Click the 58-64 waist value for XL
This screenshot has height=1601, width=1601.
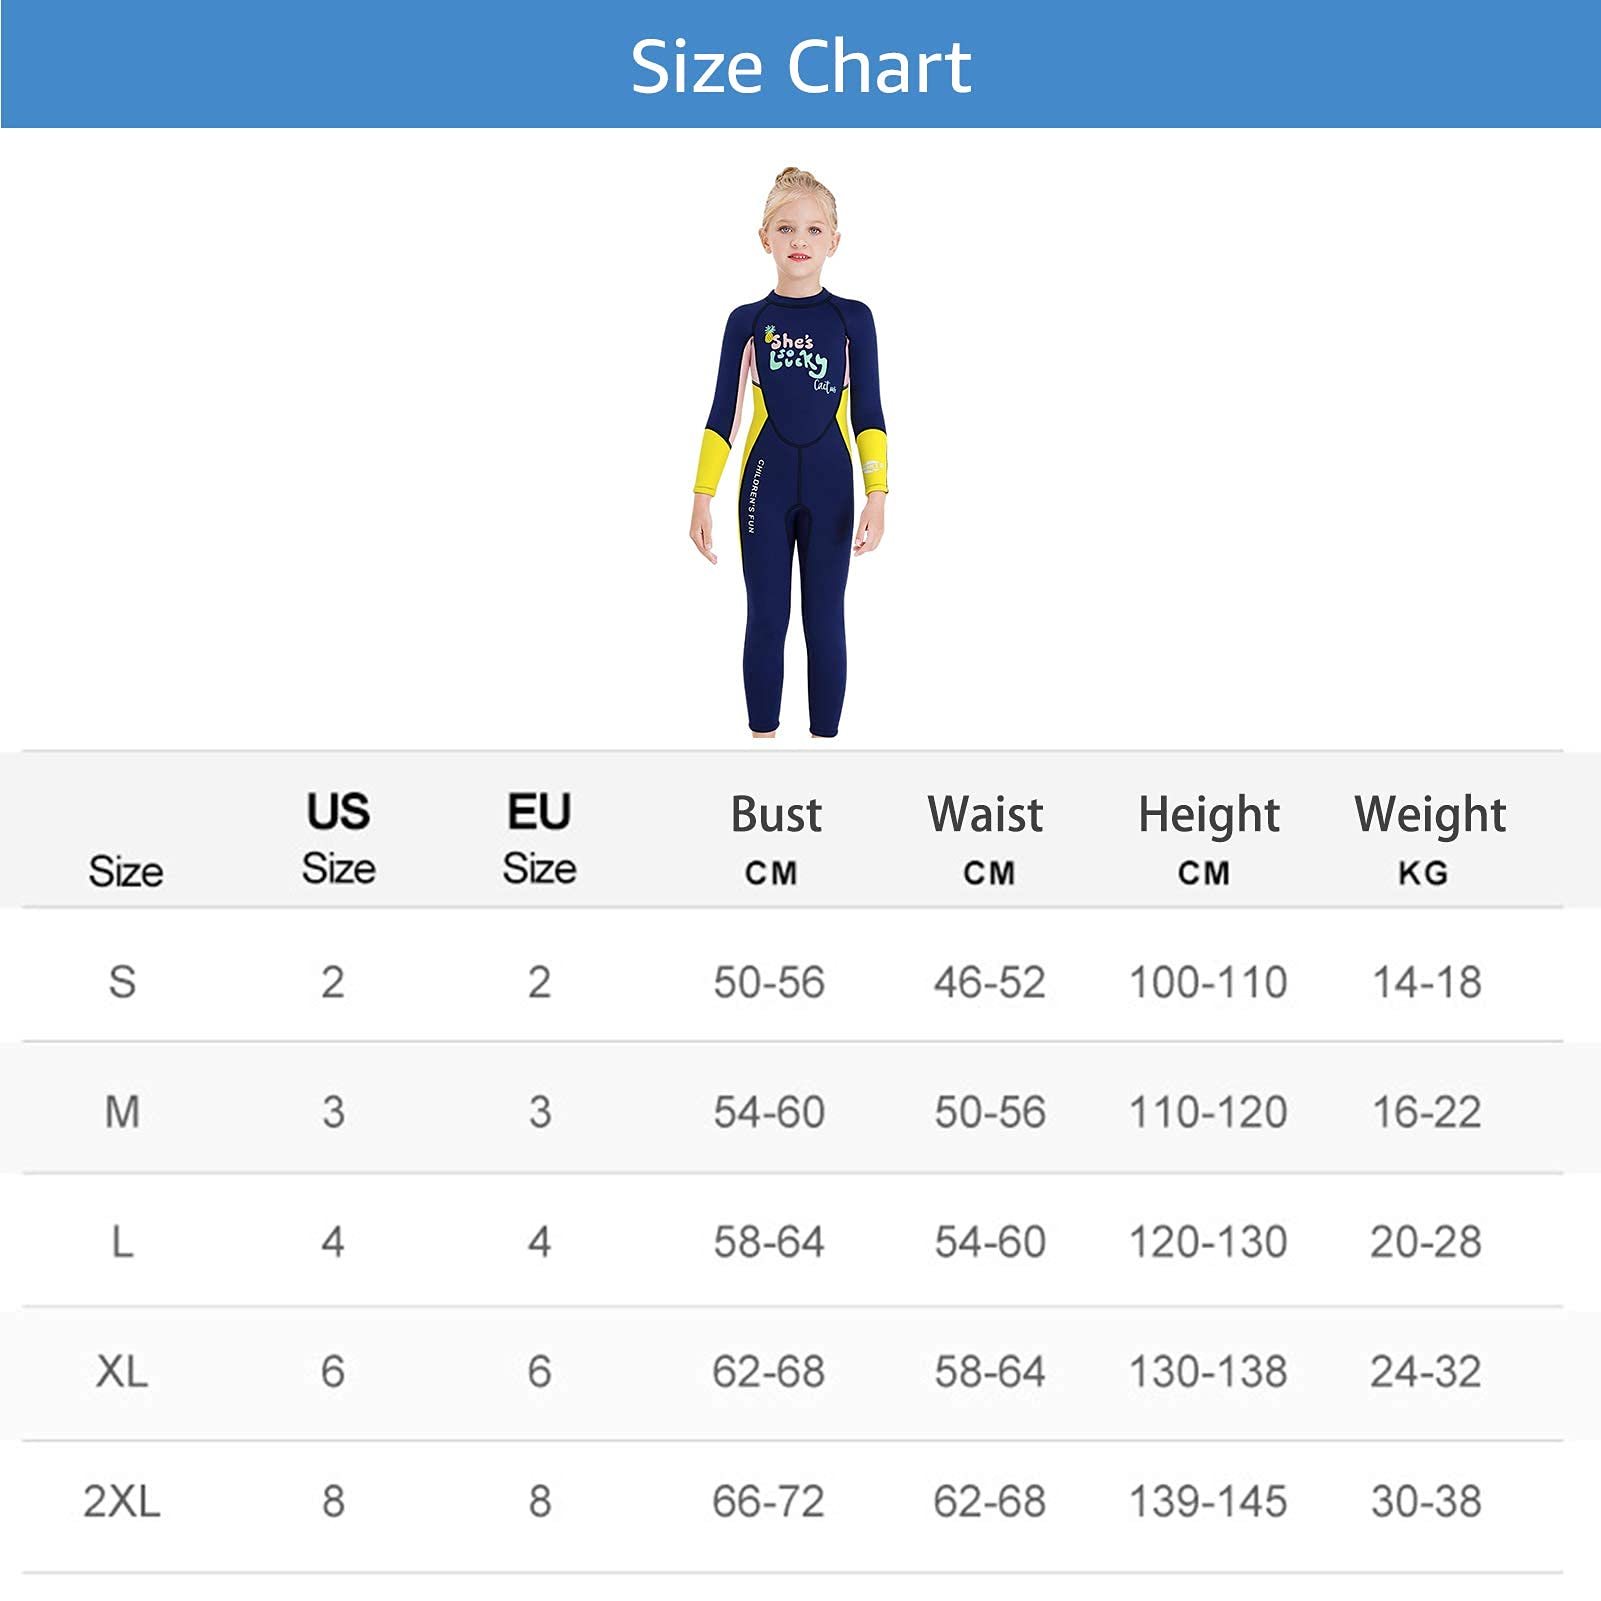pos(990,1371)
